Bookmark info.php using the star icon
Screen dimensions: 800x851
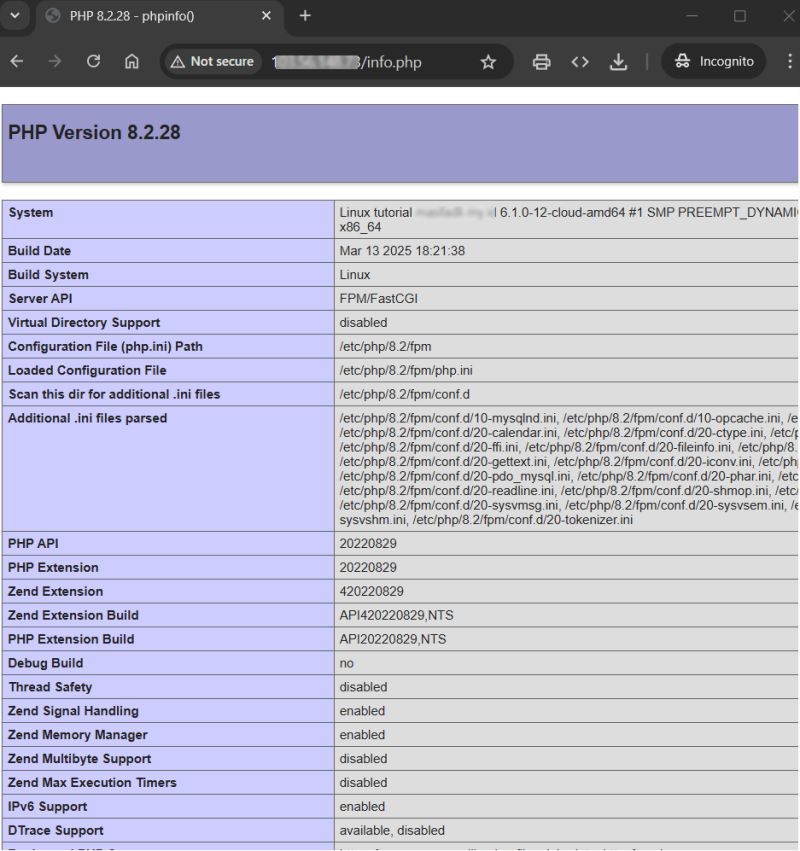click(x=488, y=61)
